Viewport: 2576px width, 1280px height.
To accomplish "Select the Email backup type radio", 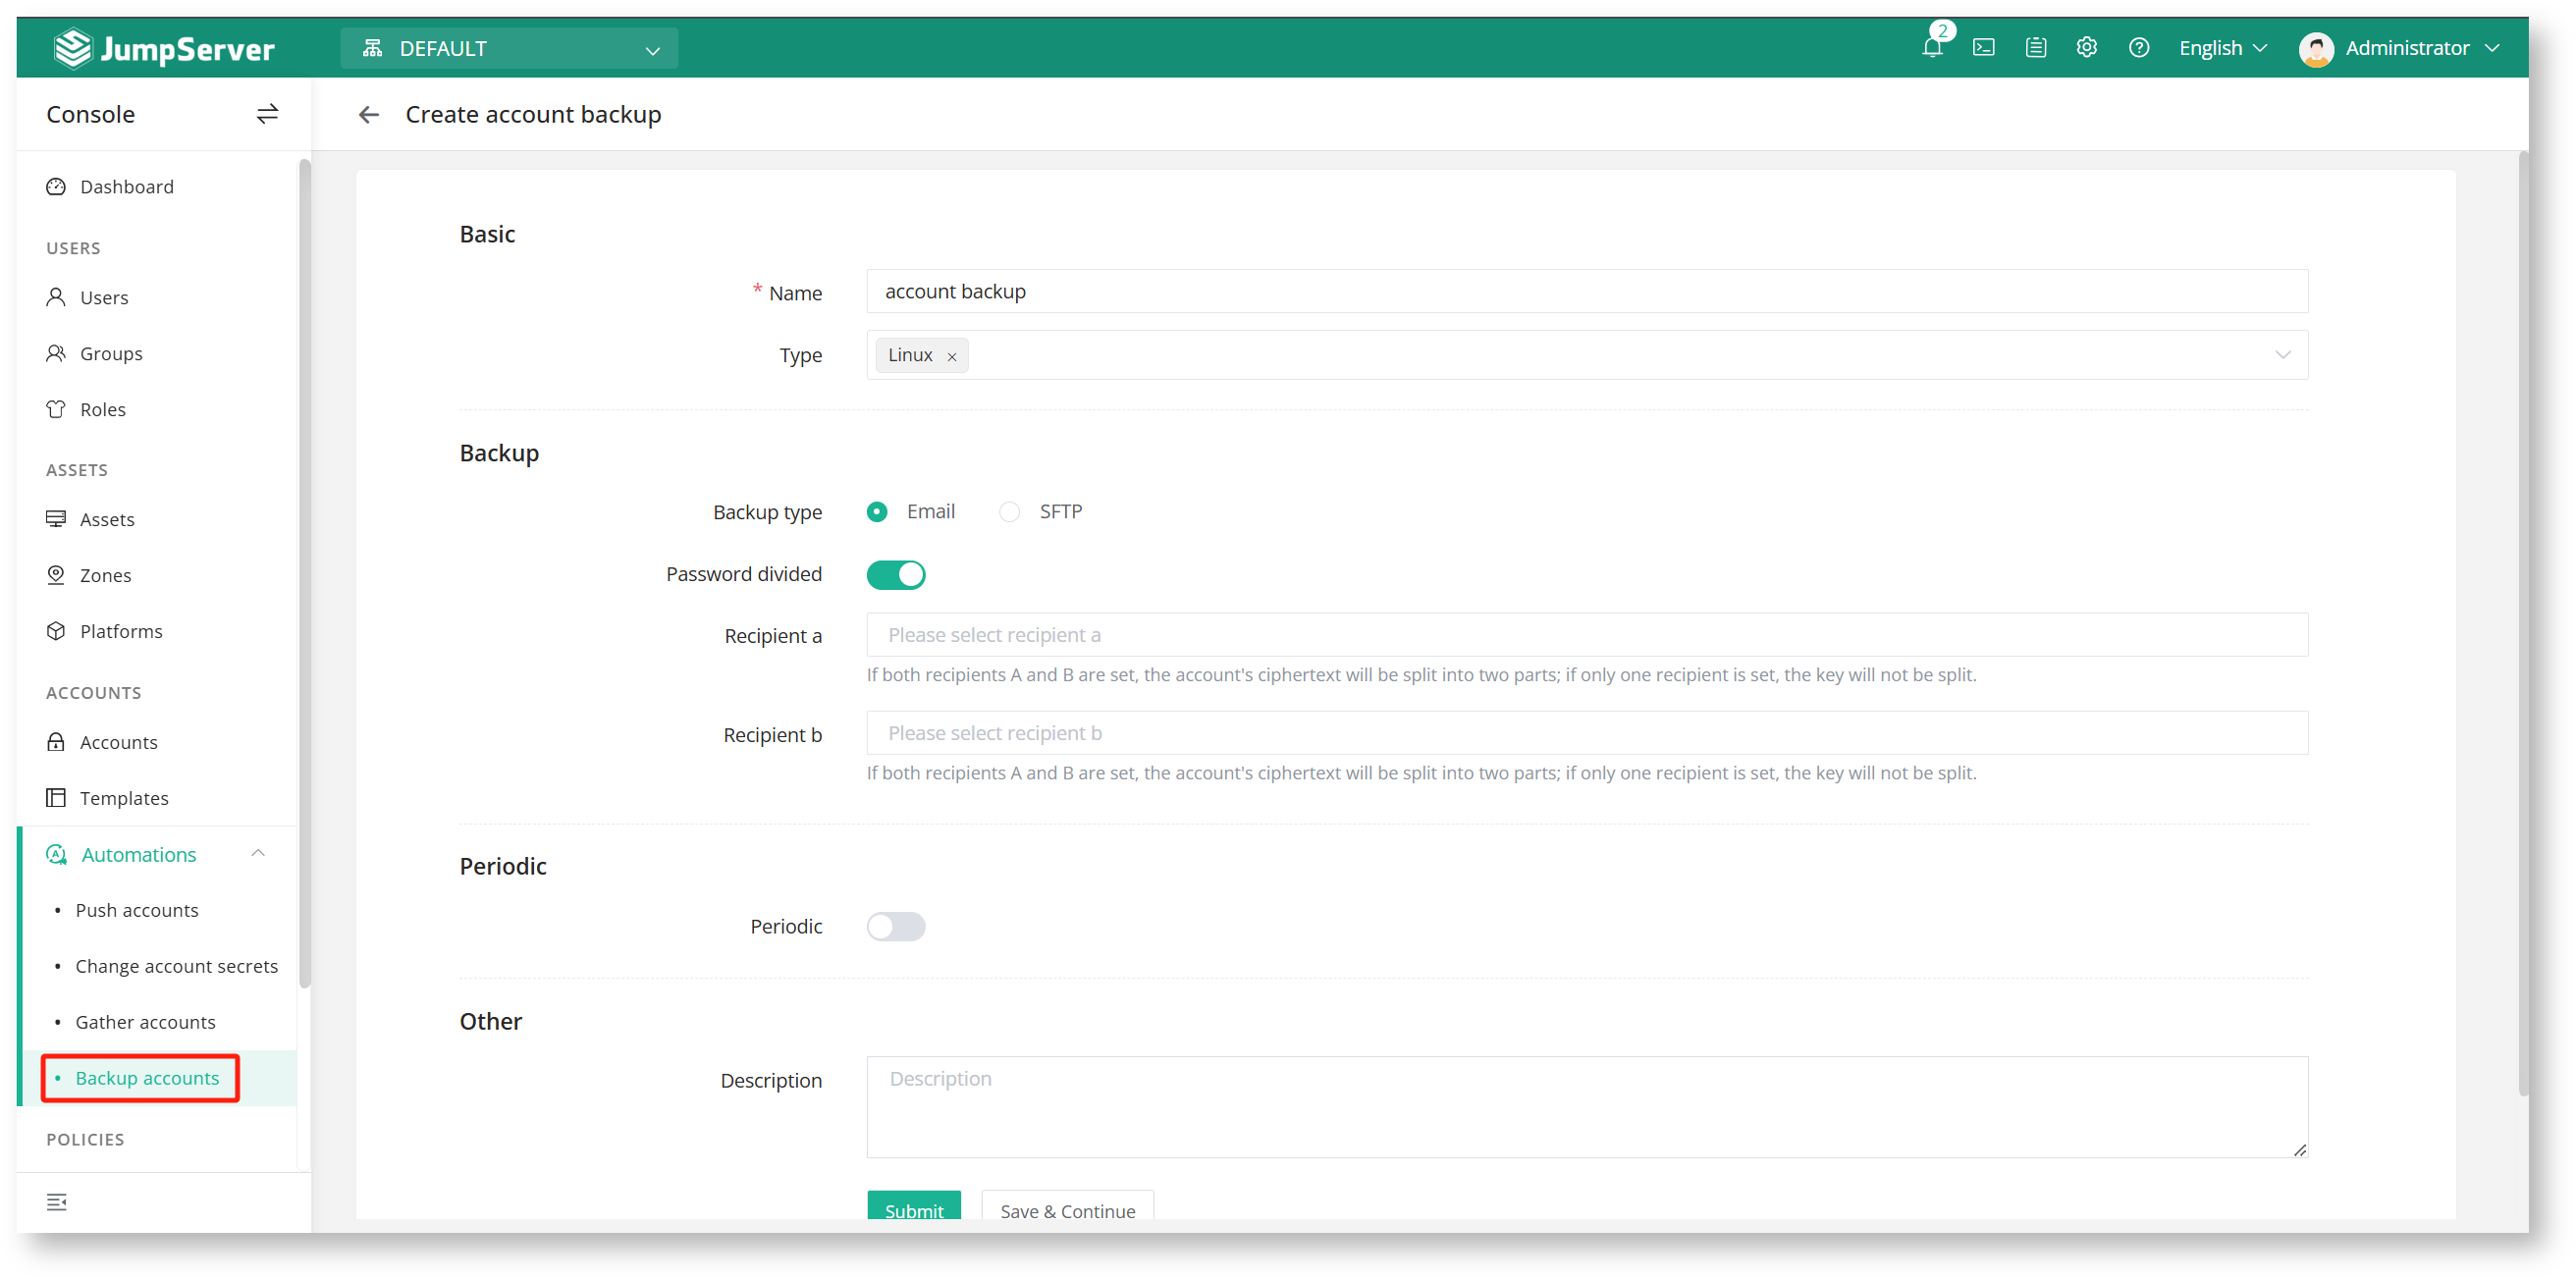I will pyautogui.click(x=877, y=512).
